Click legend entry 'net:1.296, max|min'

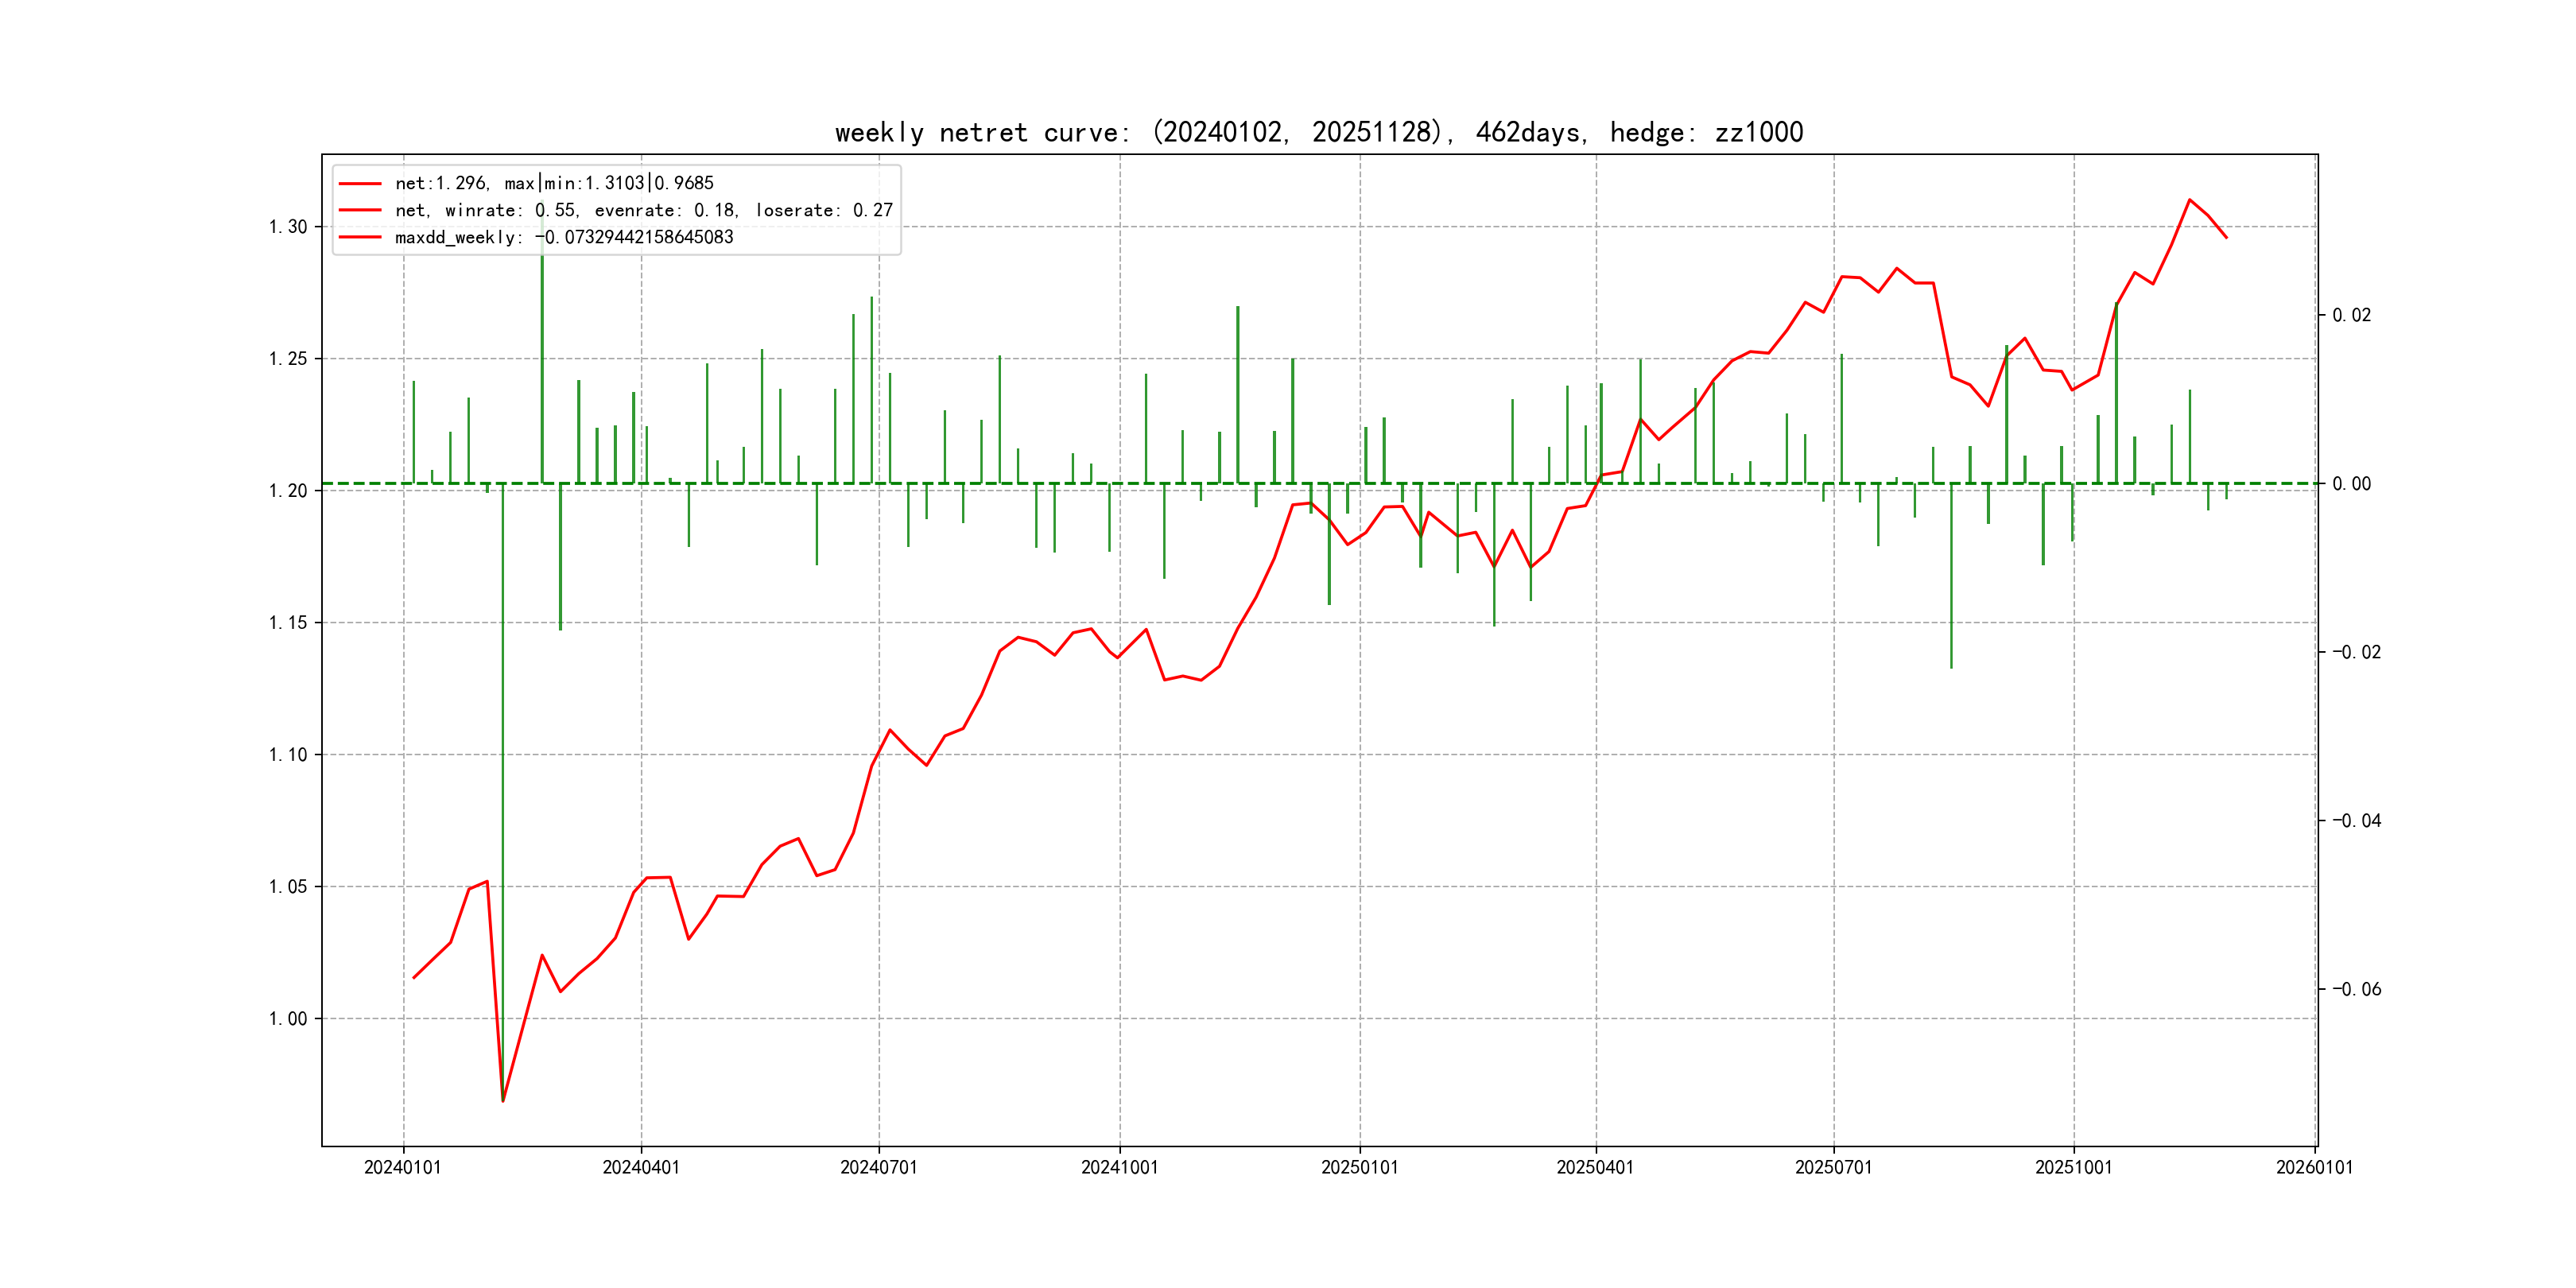(553, 183)
